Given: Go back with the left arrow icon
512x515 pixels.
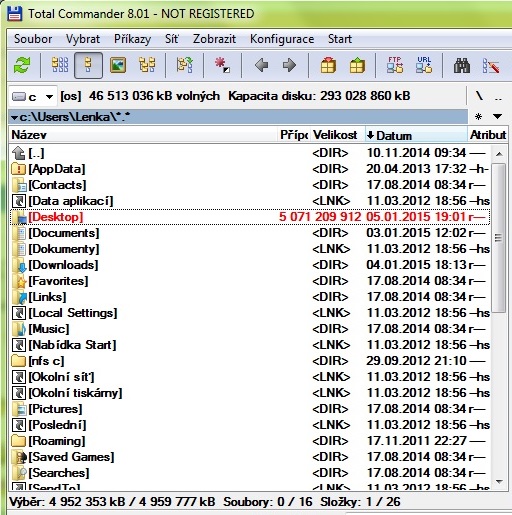Looking at the screenshot, I should pyautogui.click(x=261, y=65).
